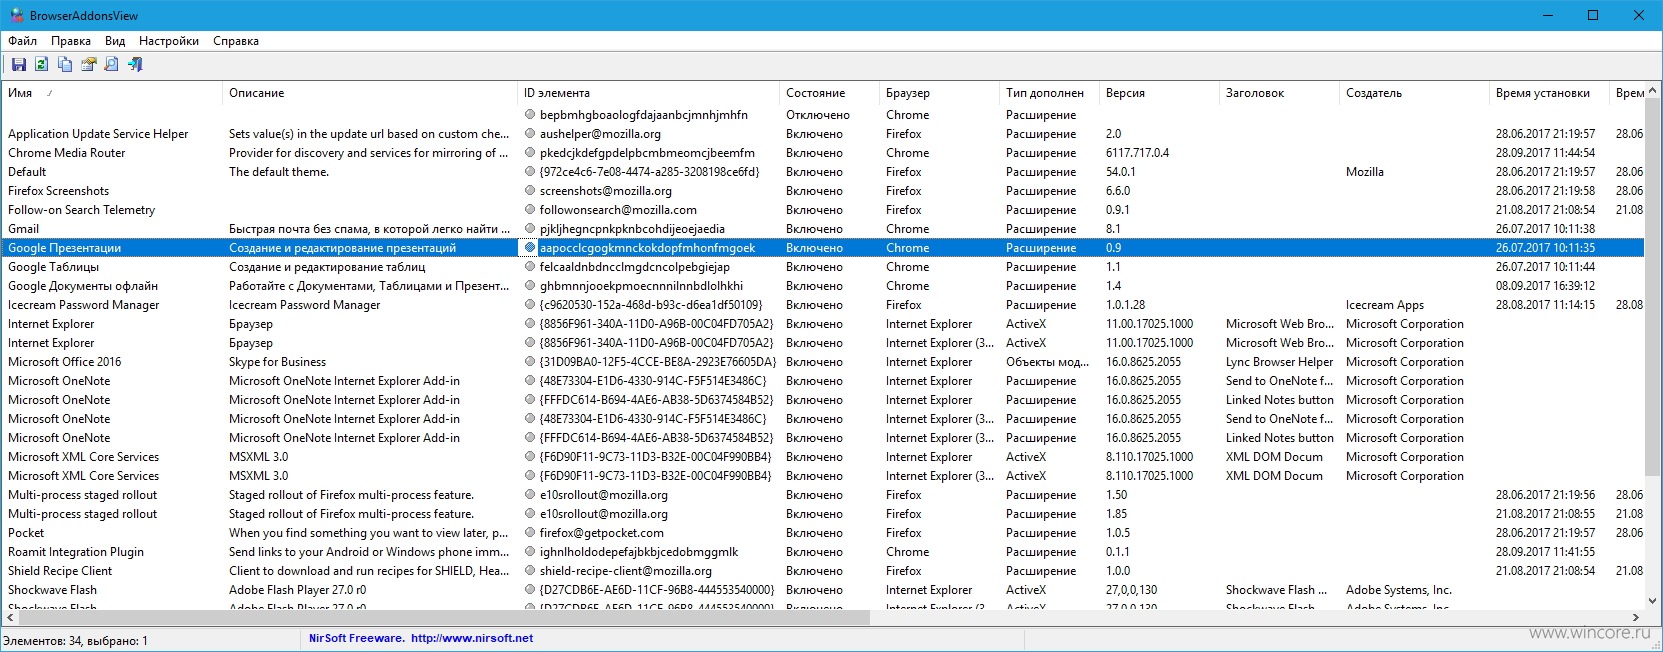Save selected items with the floppy disk icon
Viewport: 1663px width, 652px height.
point(18,65)
